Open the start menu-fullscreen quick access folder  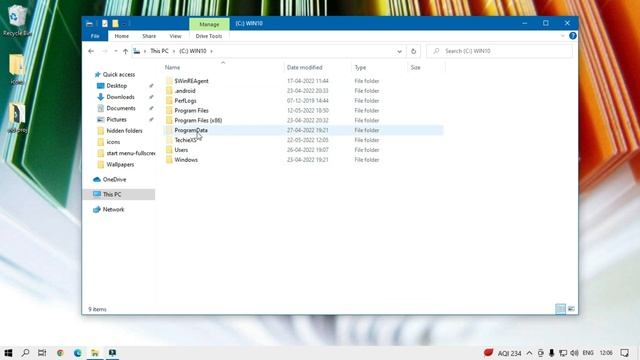pos(131,153)
